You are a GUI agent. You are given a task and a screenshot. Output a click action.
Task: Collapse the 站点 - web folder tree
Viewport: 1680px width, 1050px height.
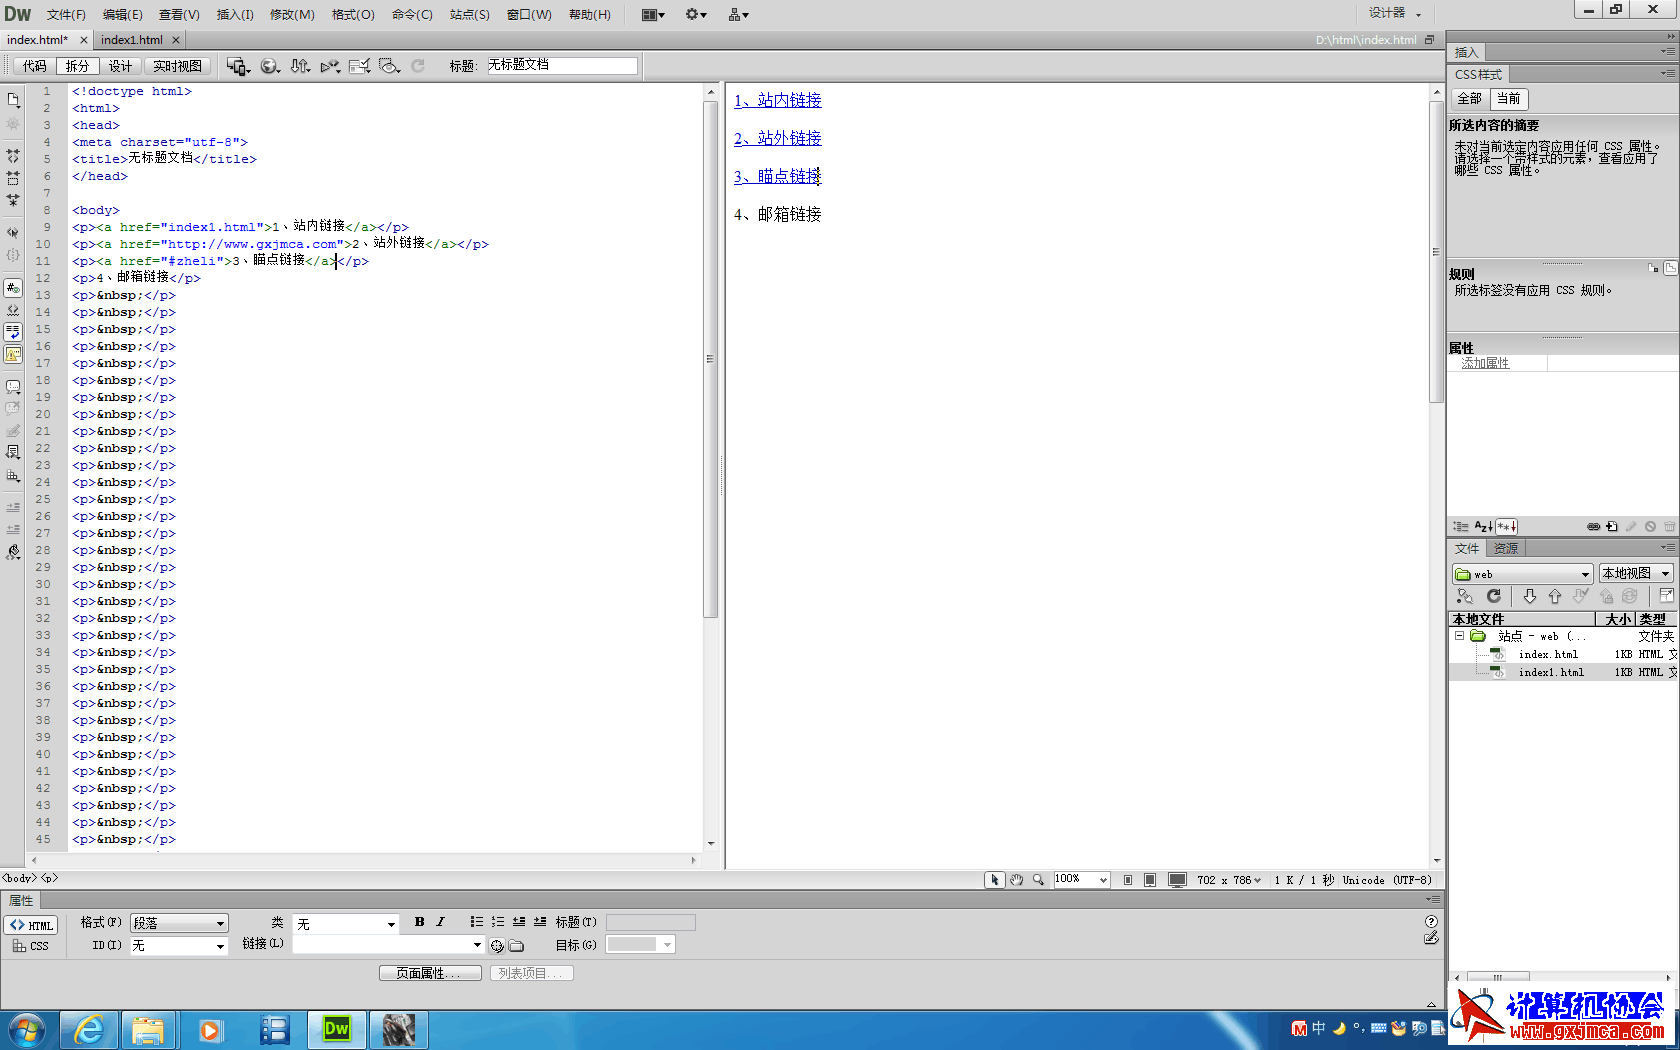click(1459, 636)
